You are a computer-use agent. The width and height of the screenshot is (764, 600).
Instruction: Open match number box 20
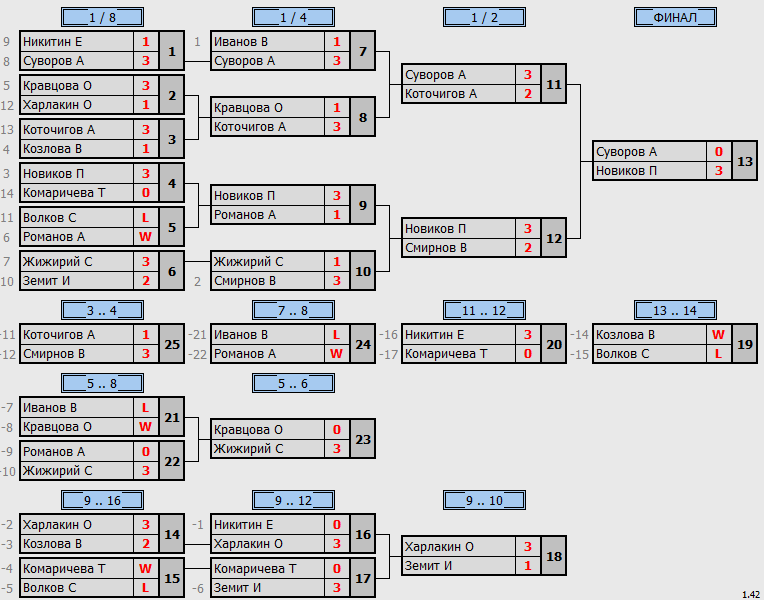554,344
